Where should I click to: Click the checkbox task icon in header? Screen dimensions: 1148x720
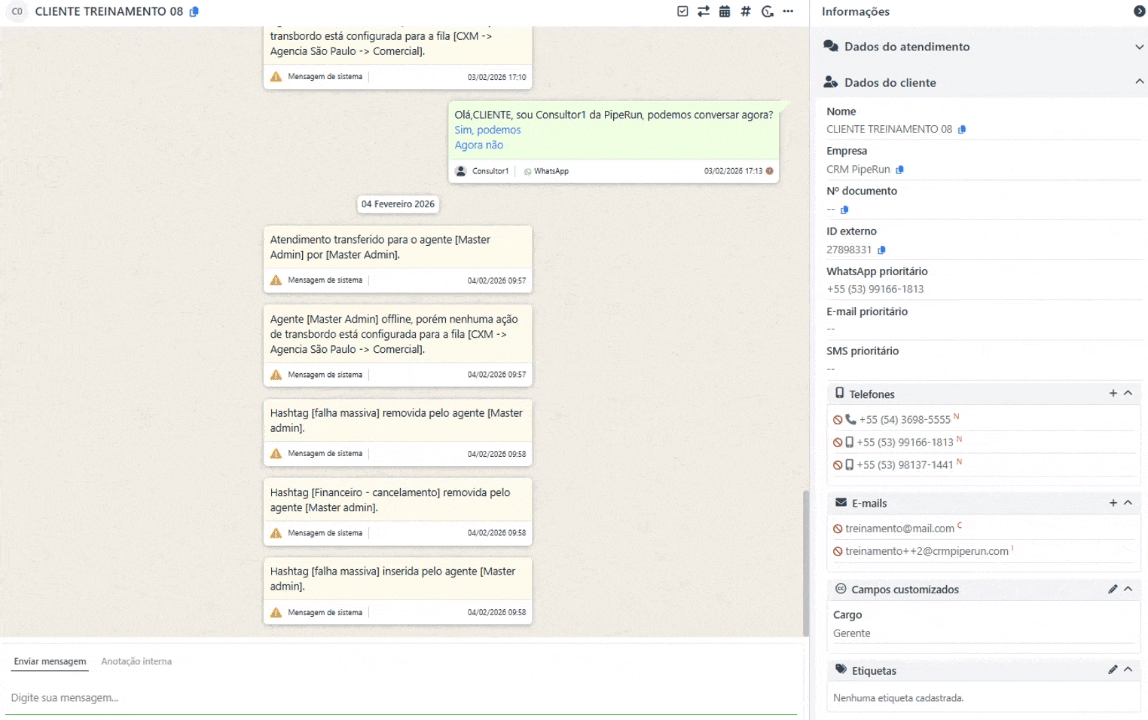682,12
